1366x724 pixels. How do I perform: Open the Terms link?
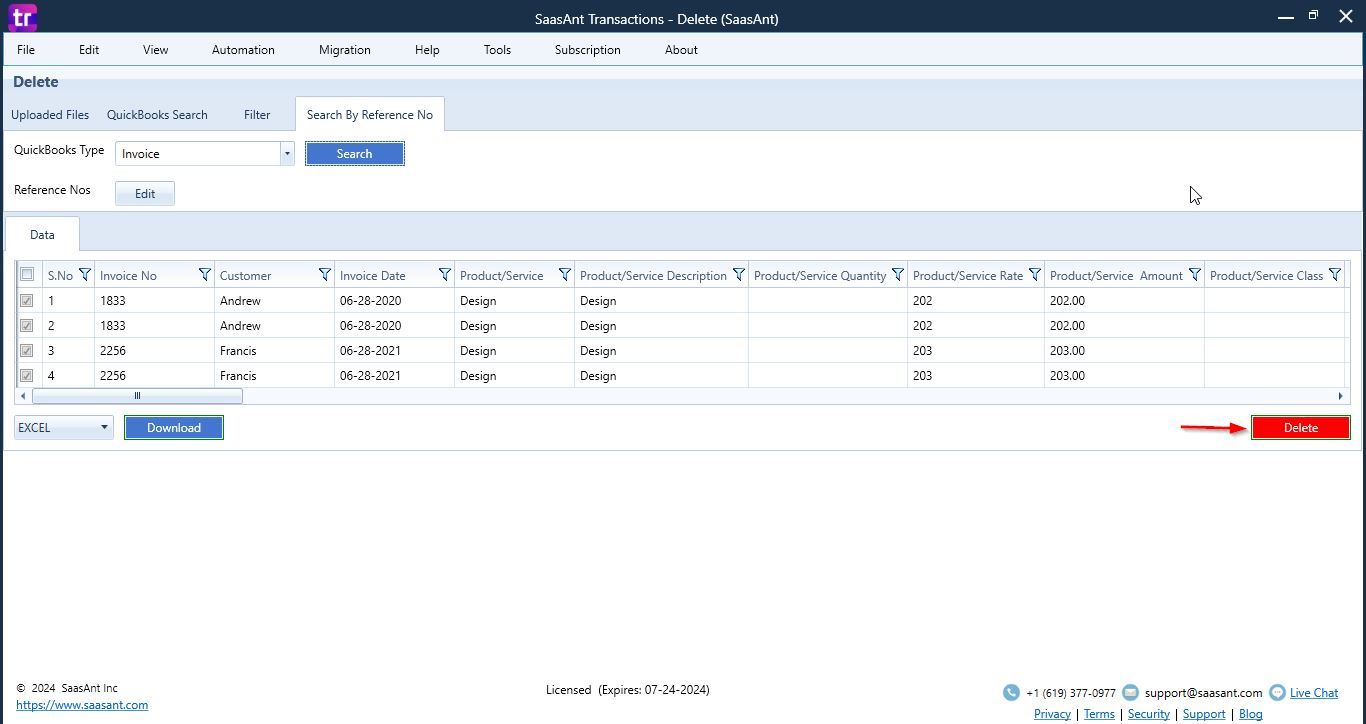tap(1099, 714)
